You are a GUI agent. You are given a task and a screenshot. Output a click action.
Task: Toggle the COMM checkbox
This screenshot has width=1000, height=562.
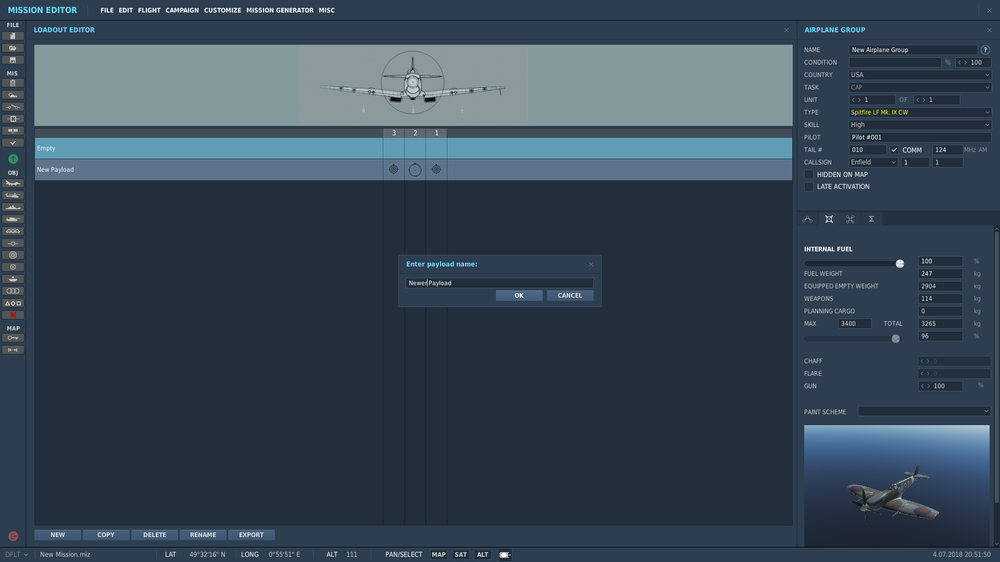click(x=894, y=150)
